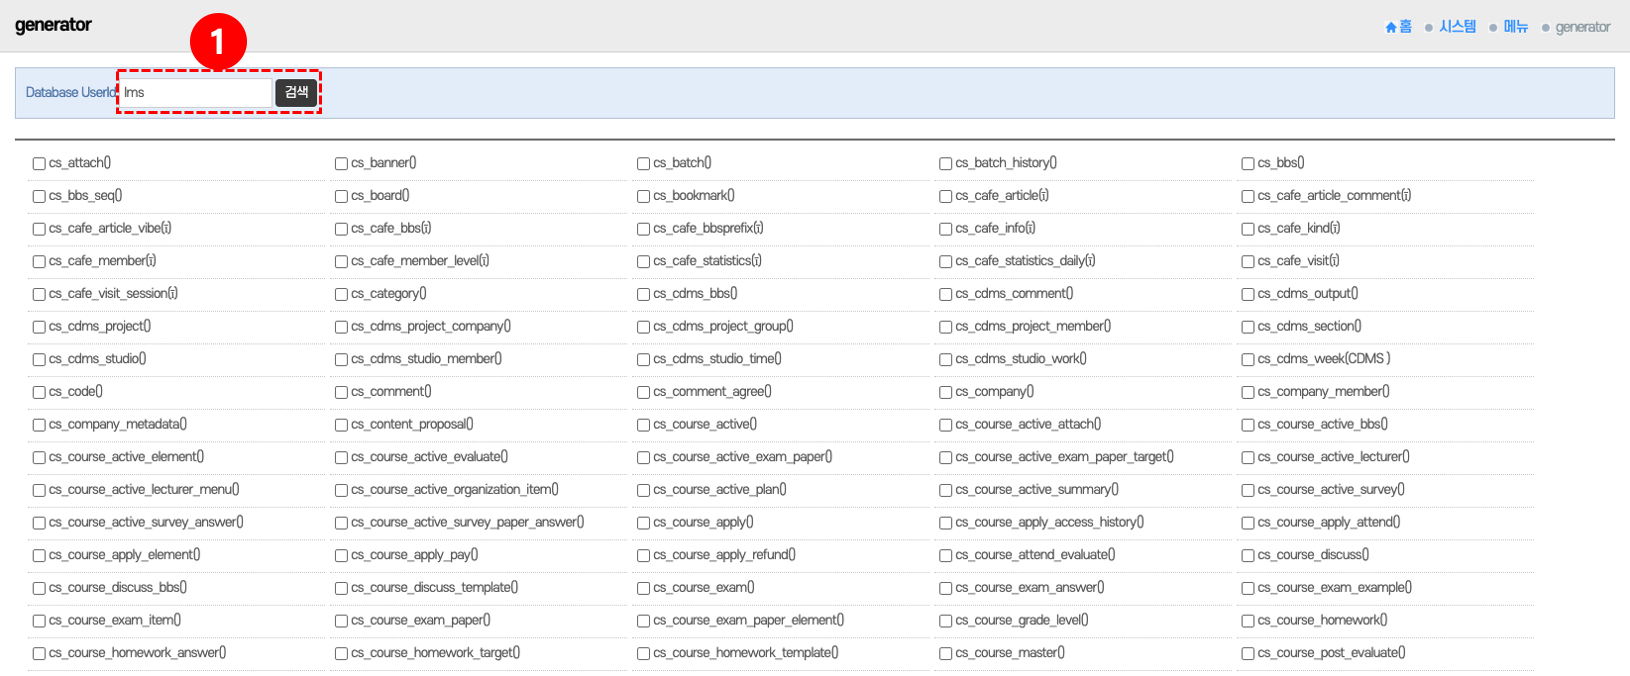Check the cs_cafe_article_comment checkbox
This screenshot has width=1630, height=676.
(1248, 197)
